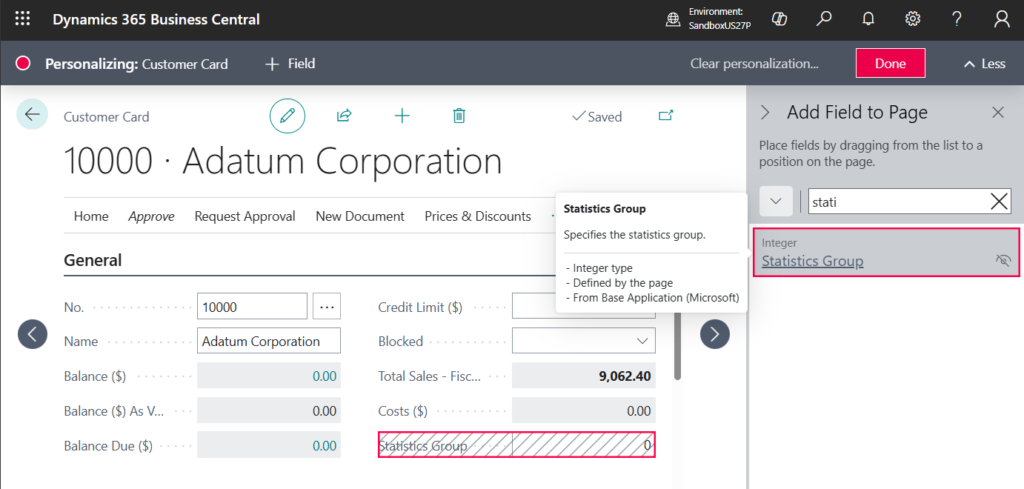Open notifications bell
The image size is (1024, 489).
click(x=868, y=19)
